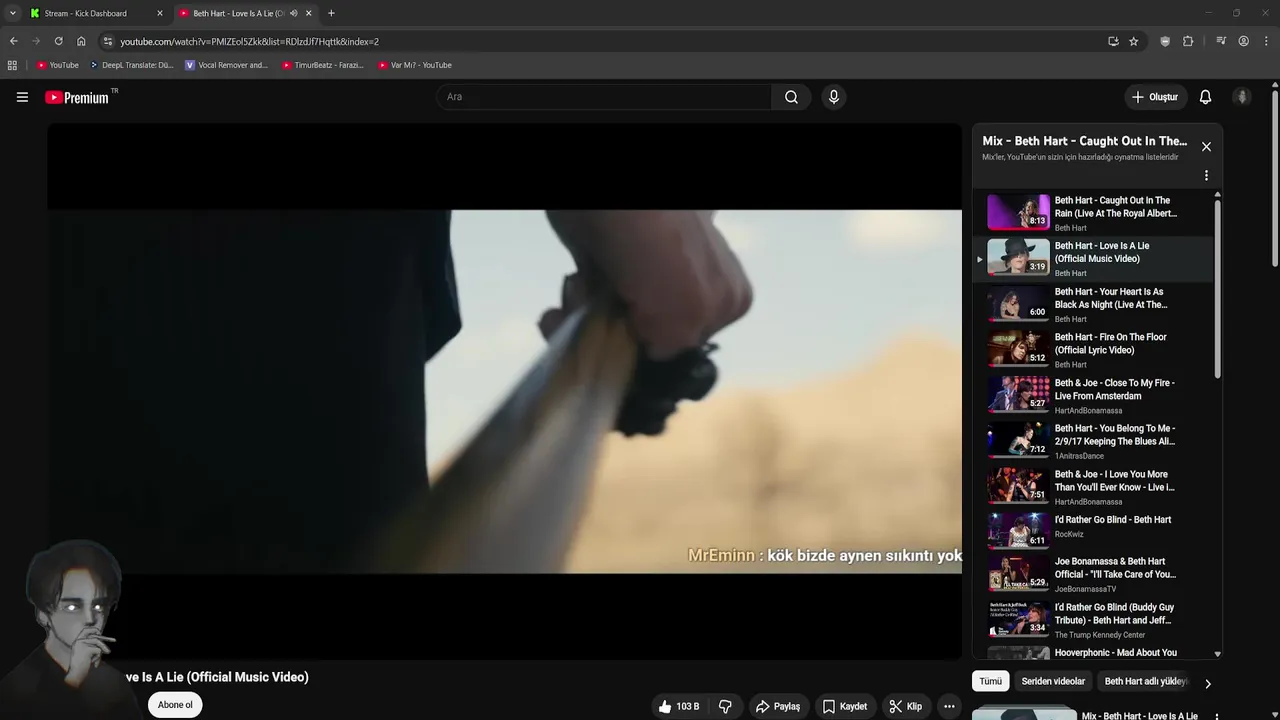Open the account avatar menu
The image size is (1280, 720).
point(1242,97)
